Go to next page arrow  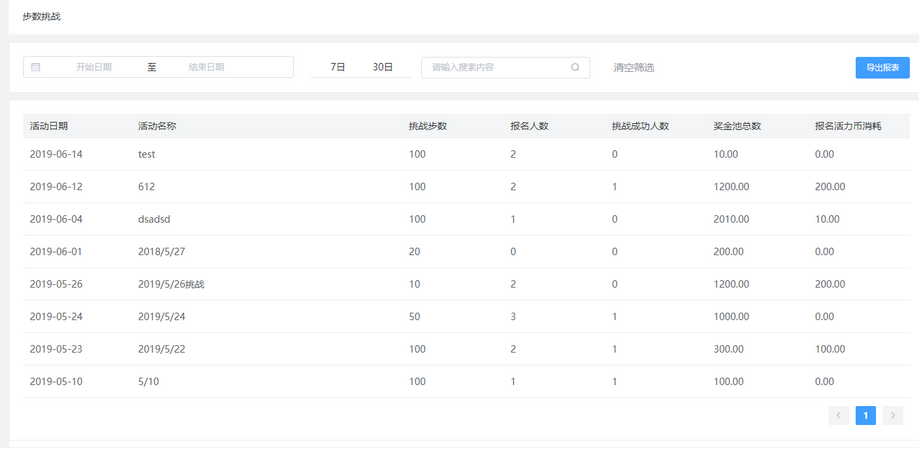(x=893, y=415)
